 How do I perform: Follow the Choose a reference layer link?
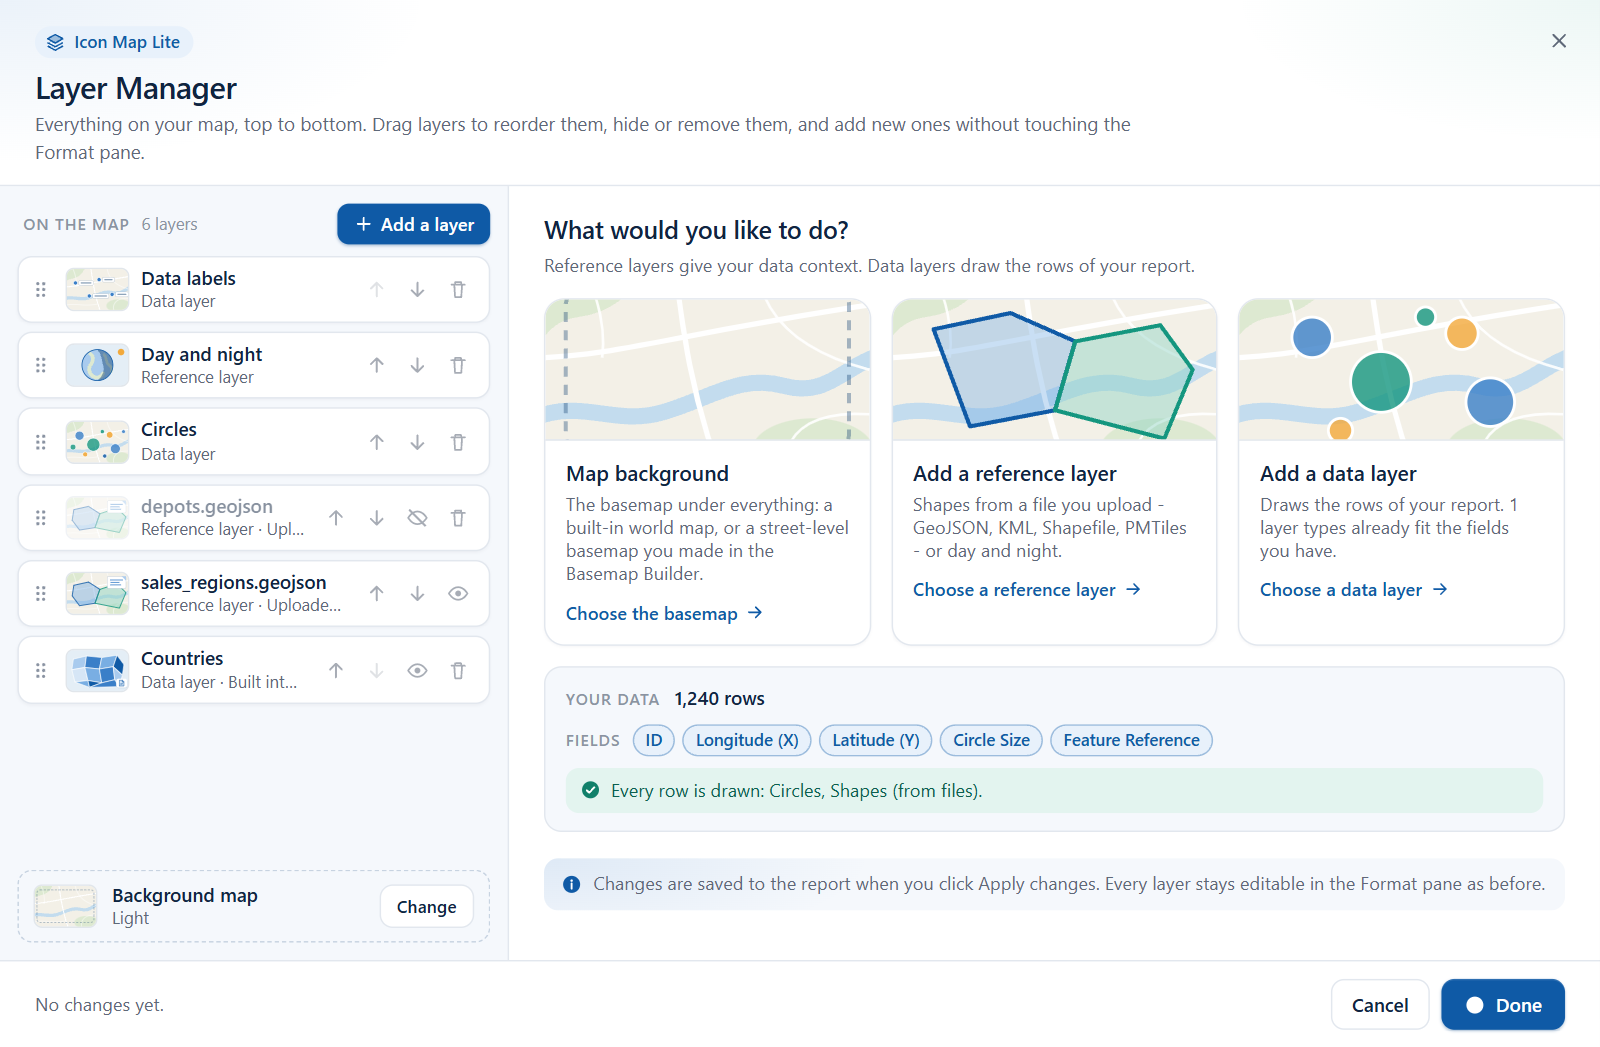[1027, 590]
